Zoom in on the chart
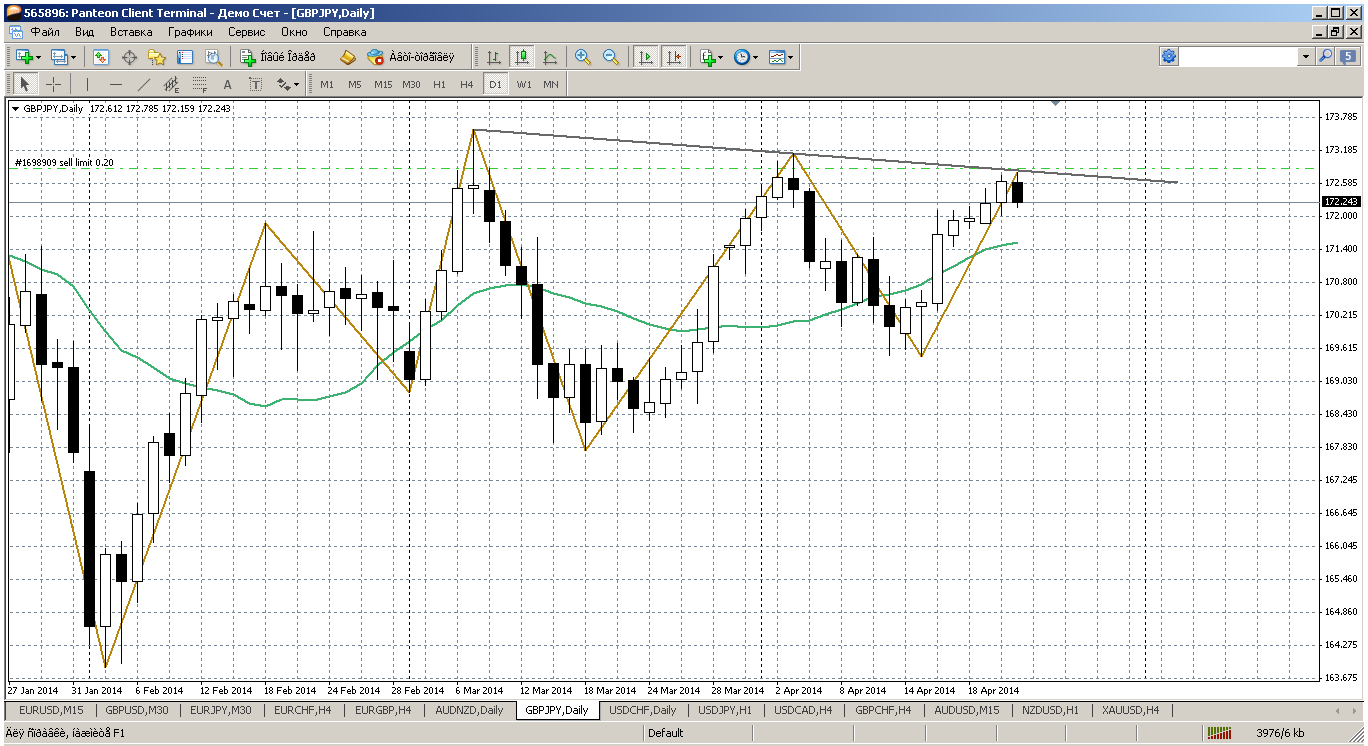Viewport: 1368px width, 746px height. 583,57
